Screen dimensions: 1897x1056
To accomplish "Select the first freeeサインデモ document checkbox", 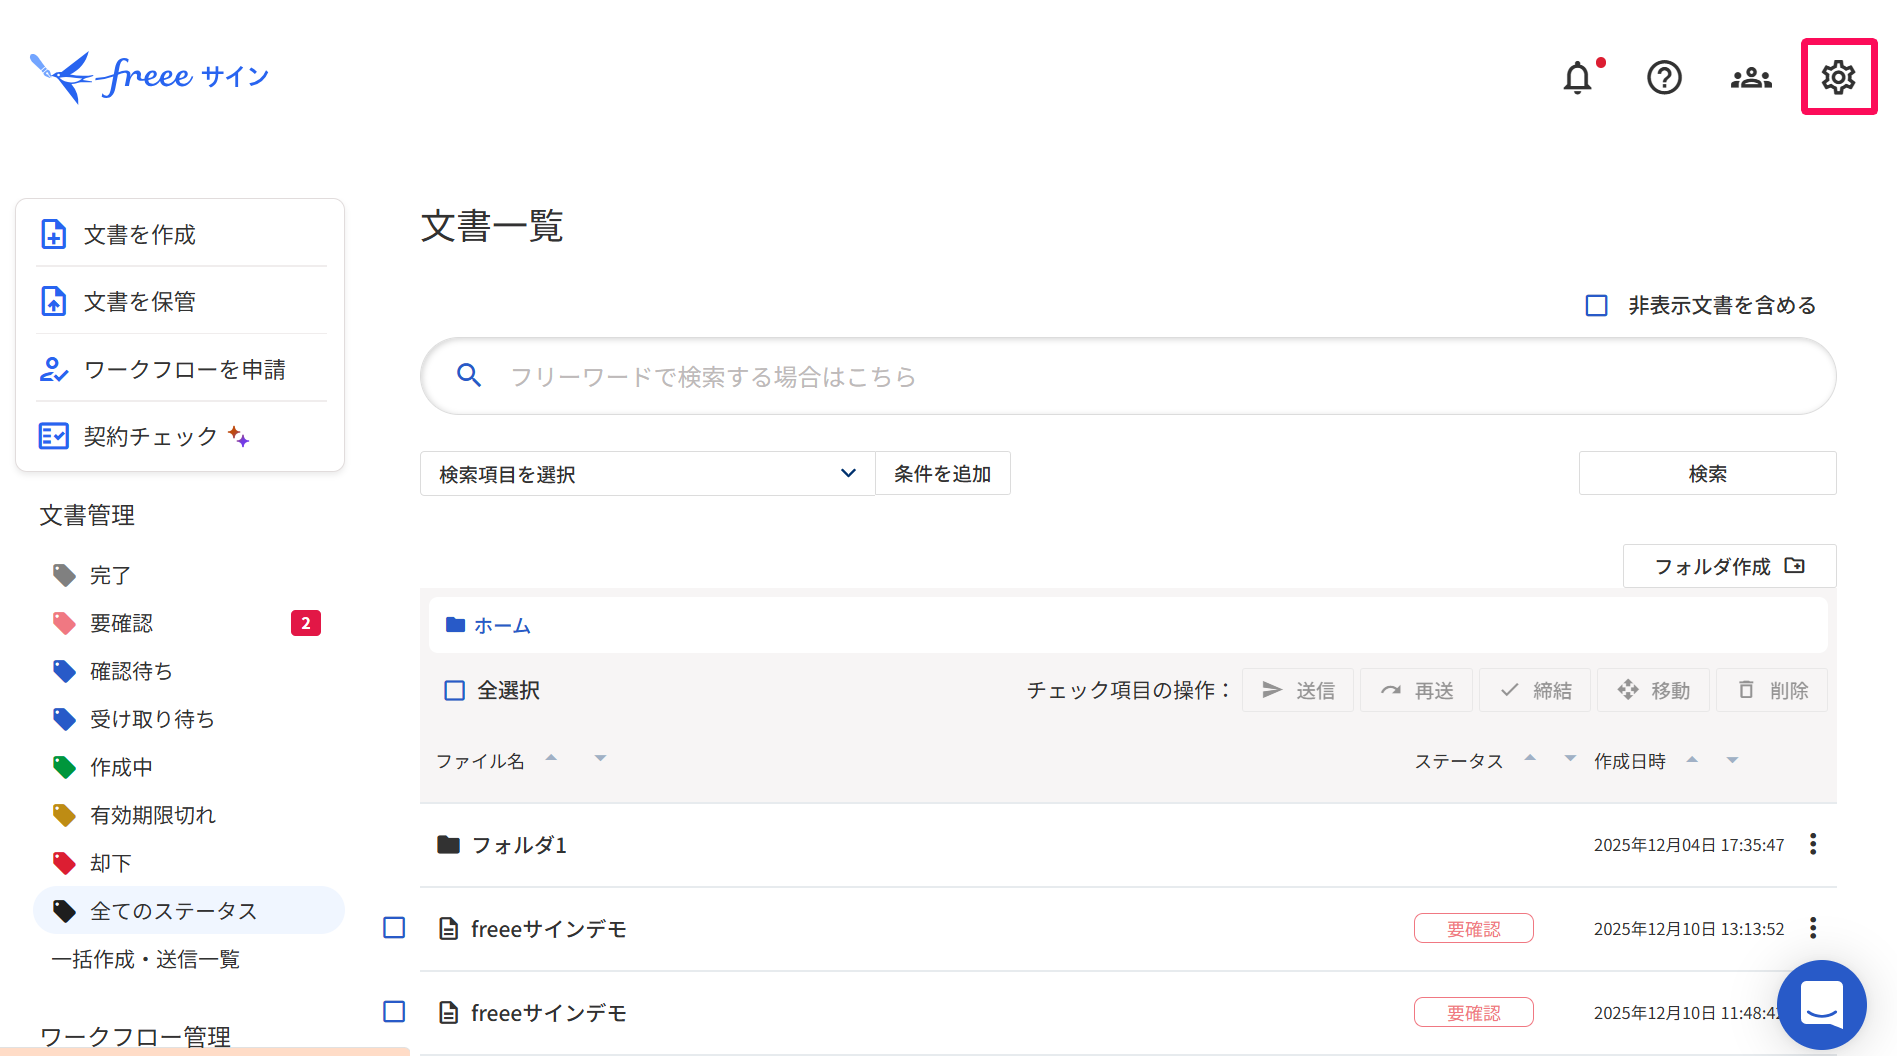I will 395,929.
